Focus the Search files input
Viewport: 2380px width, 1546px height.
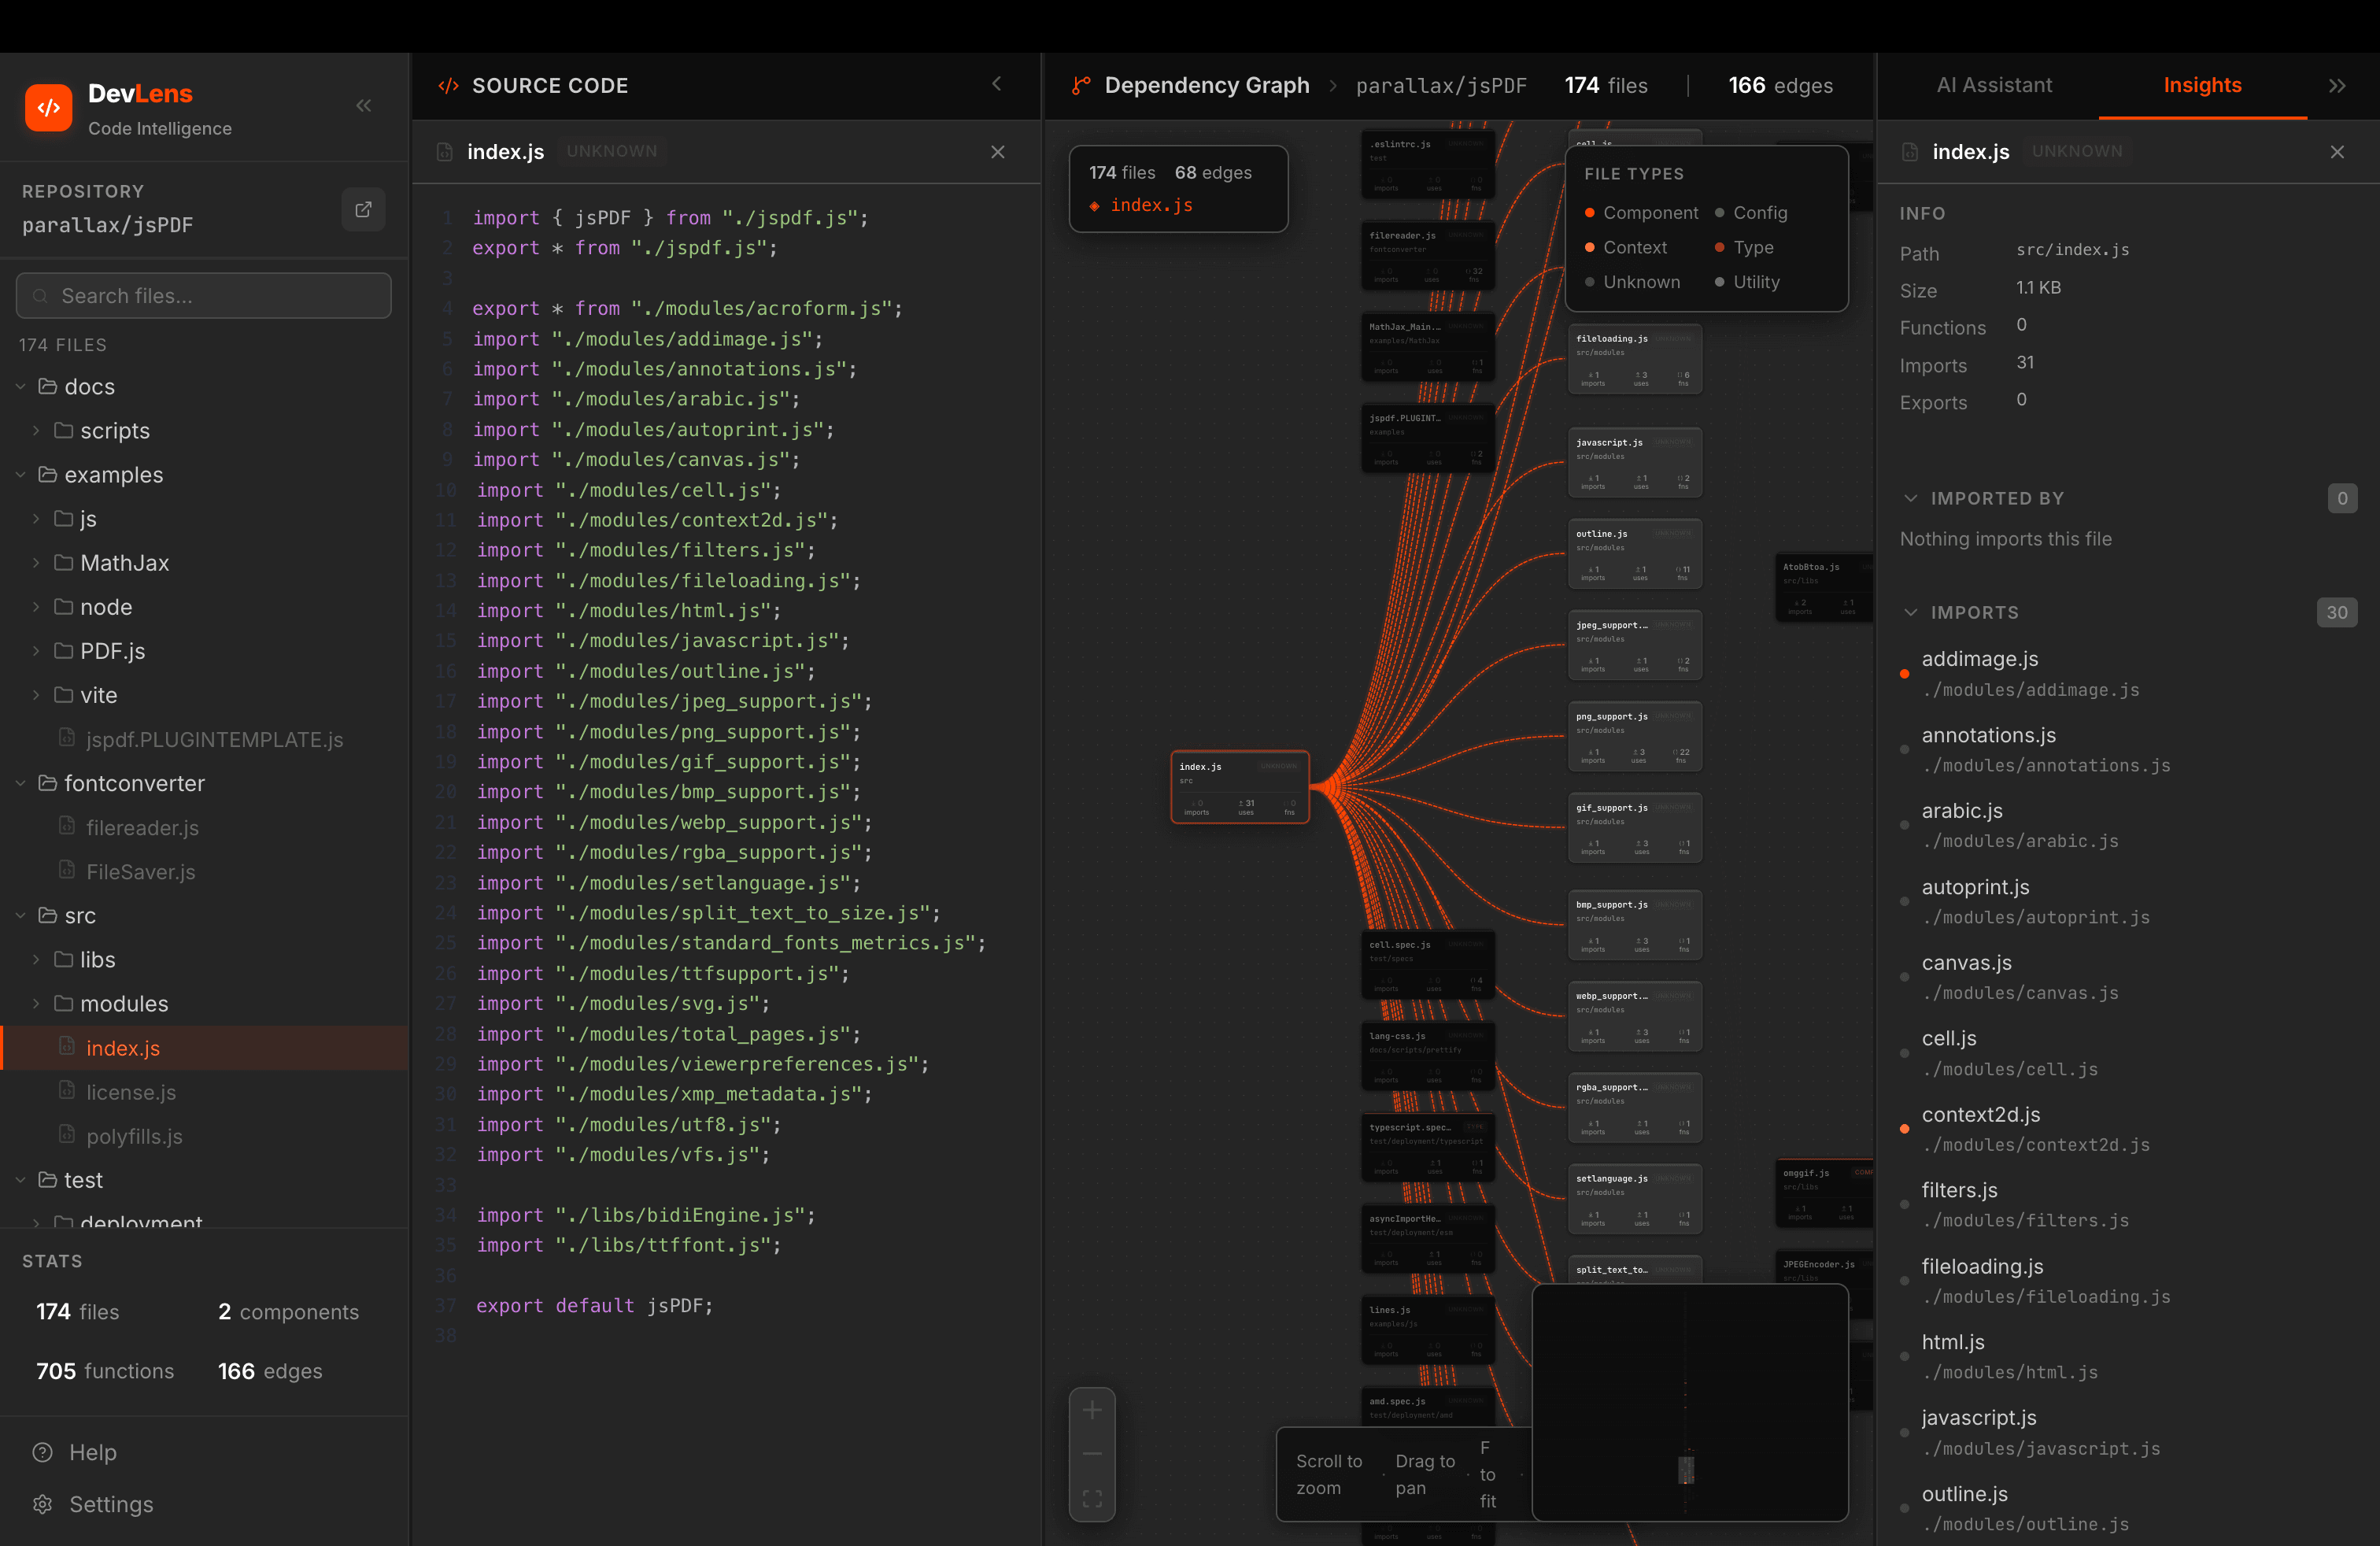tap(204, 296)
